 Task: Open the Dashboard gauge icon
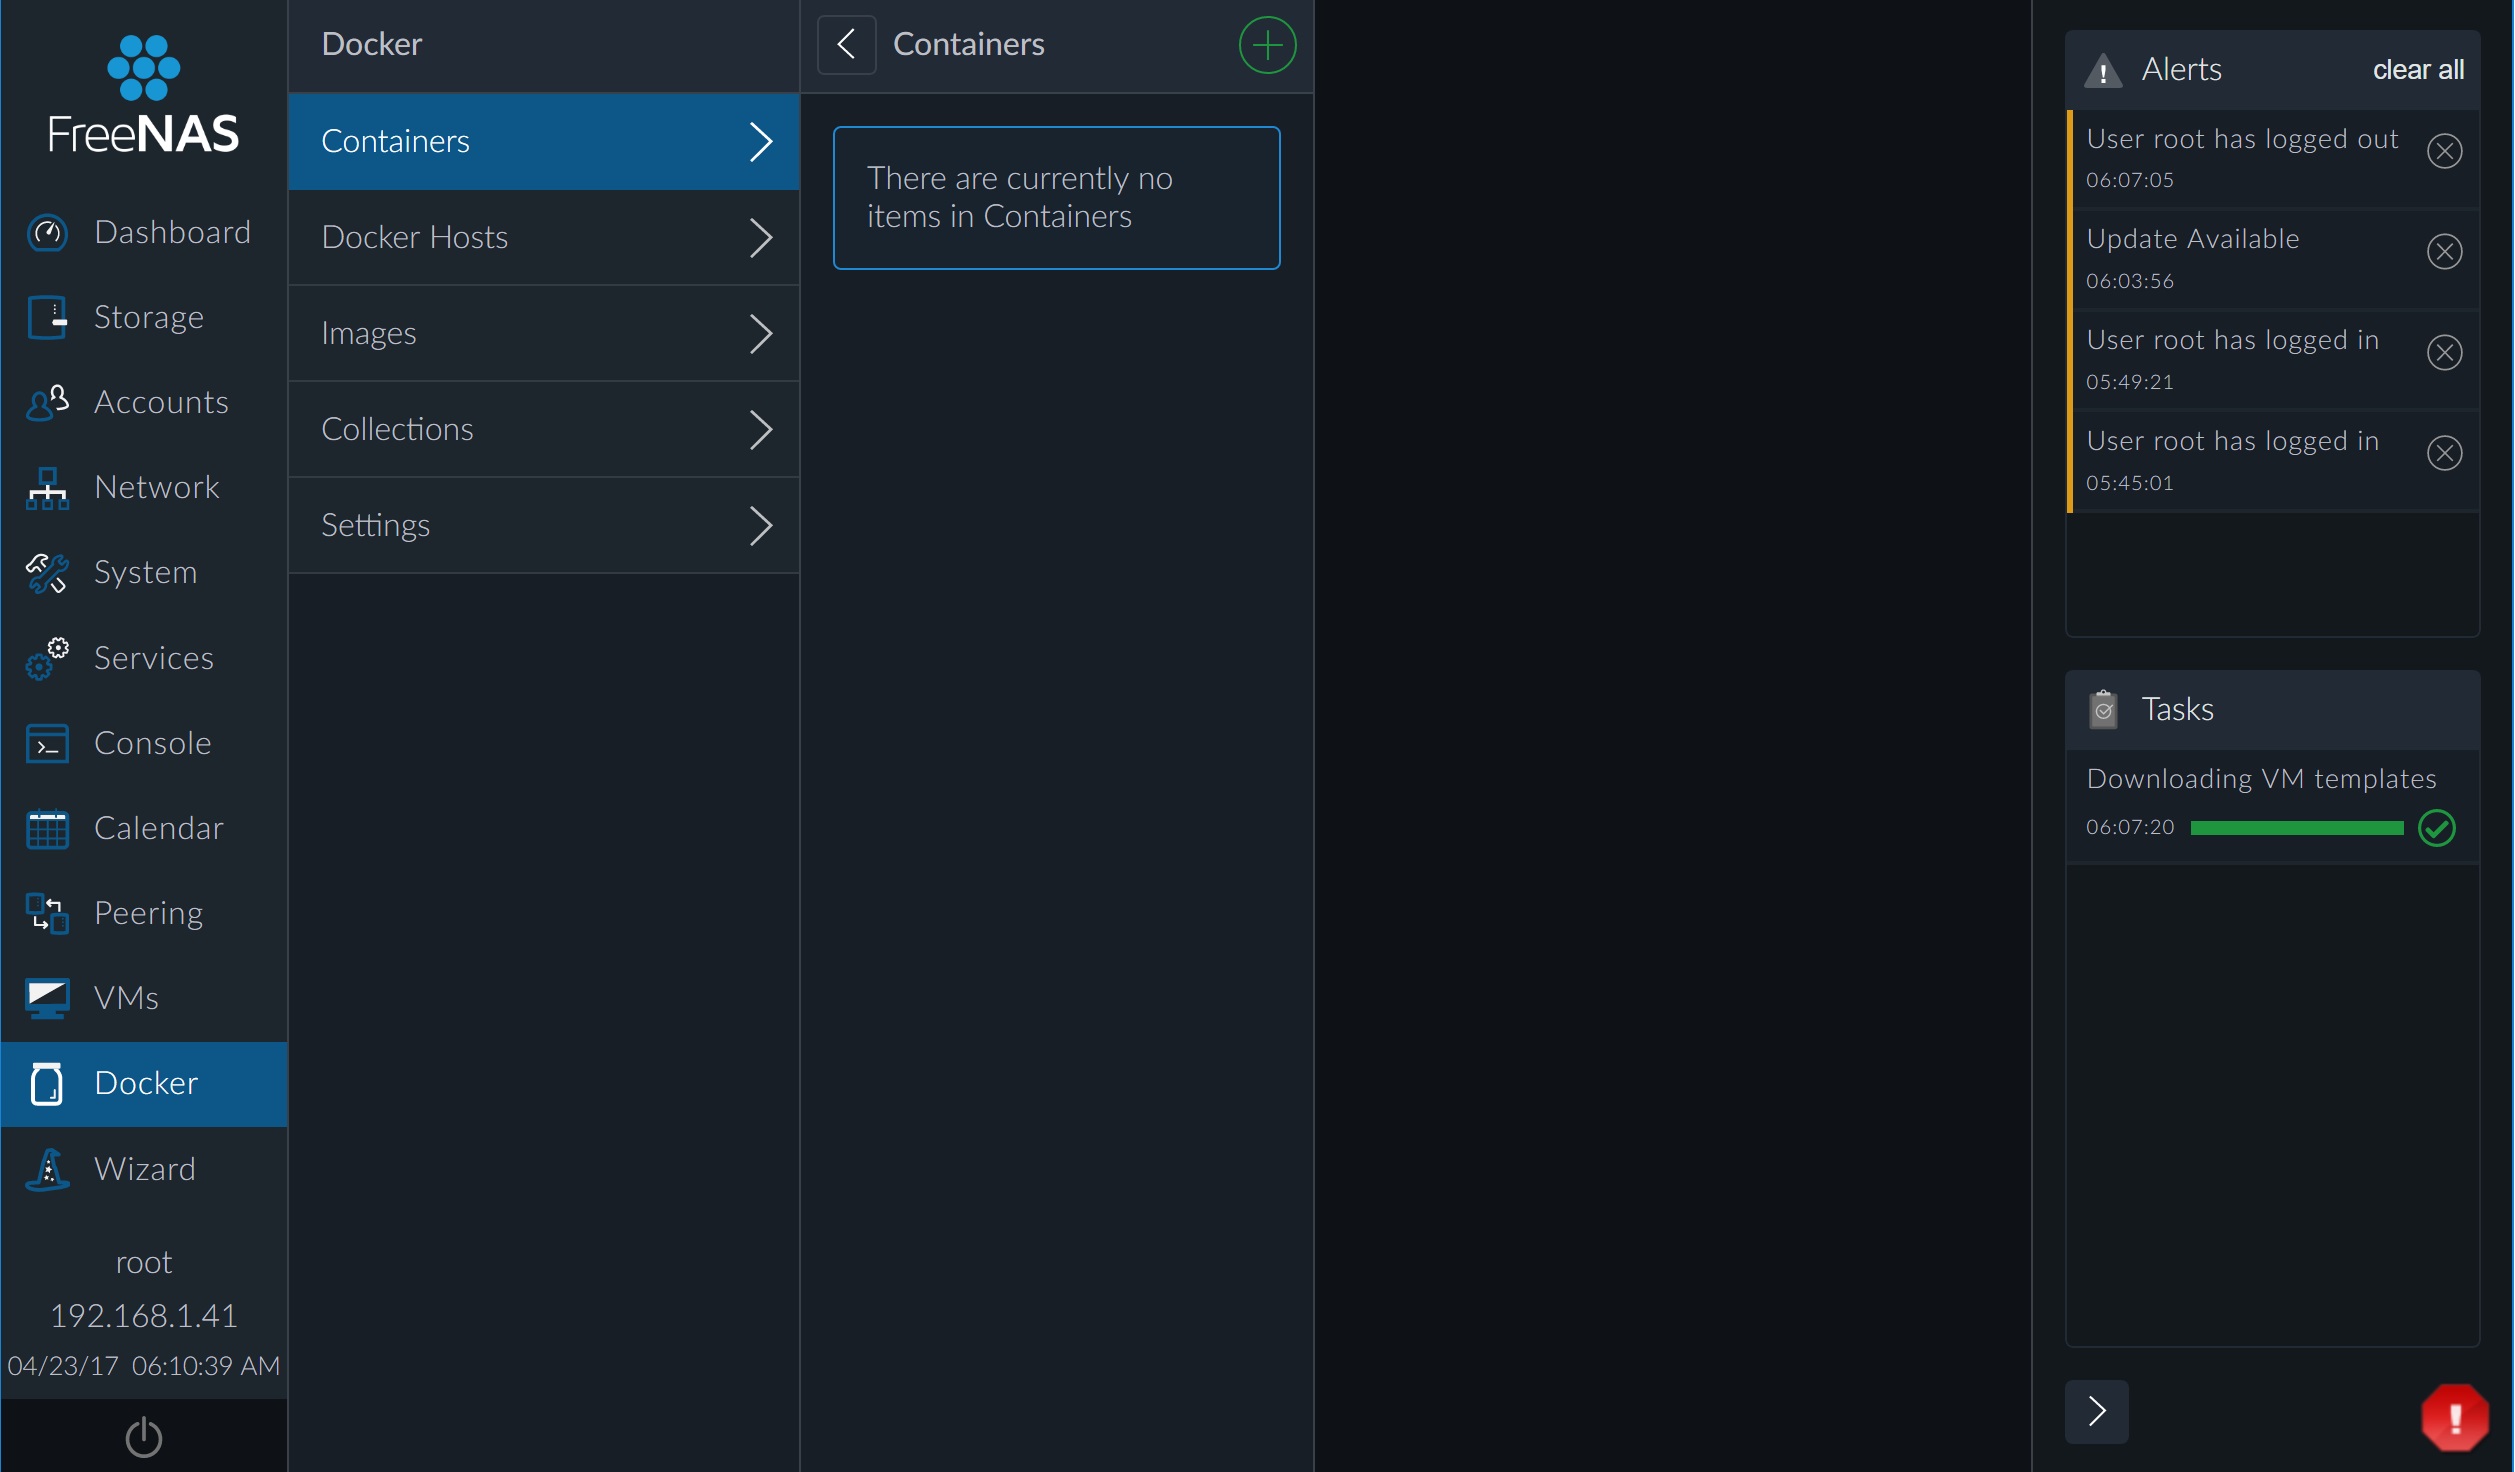47,233
